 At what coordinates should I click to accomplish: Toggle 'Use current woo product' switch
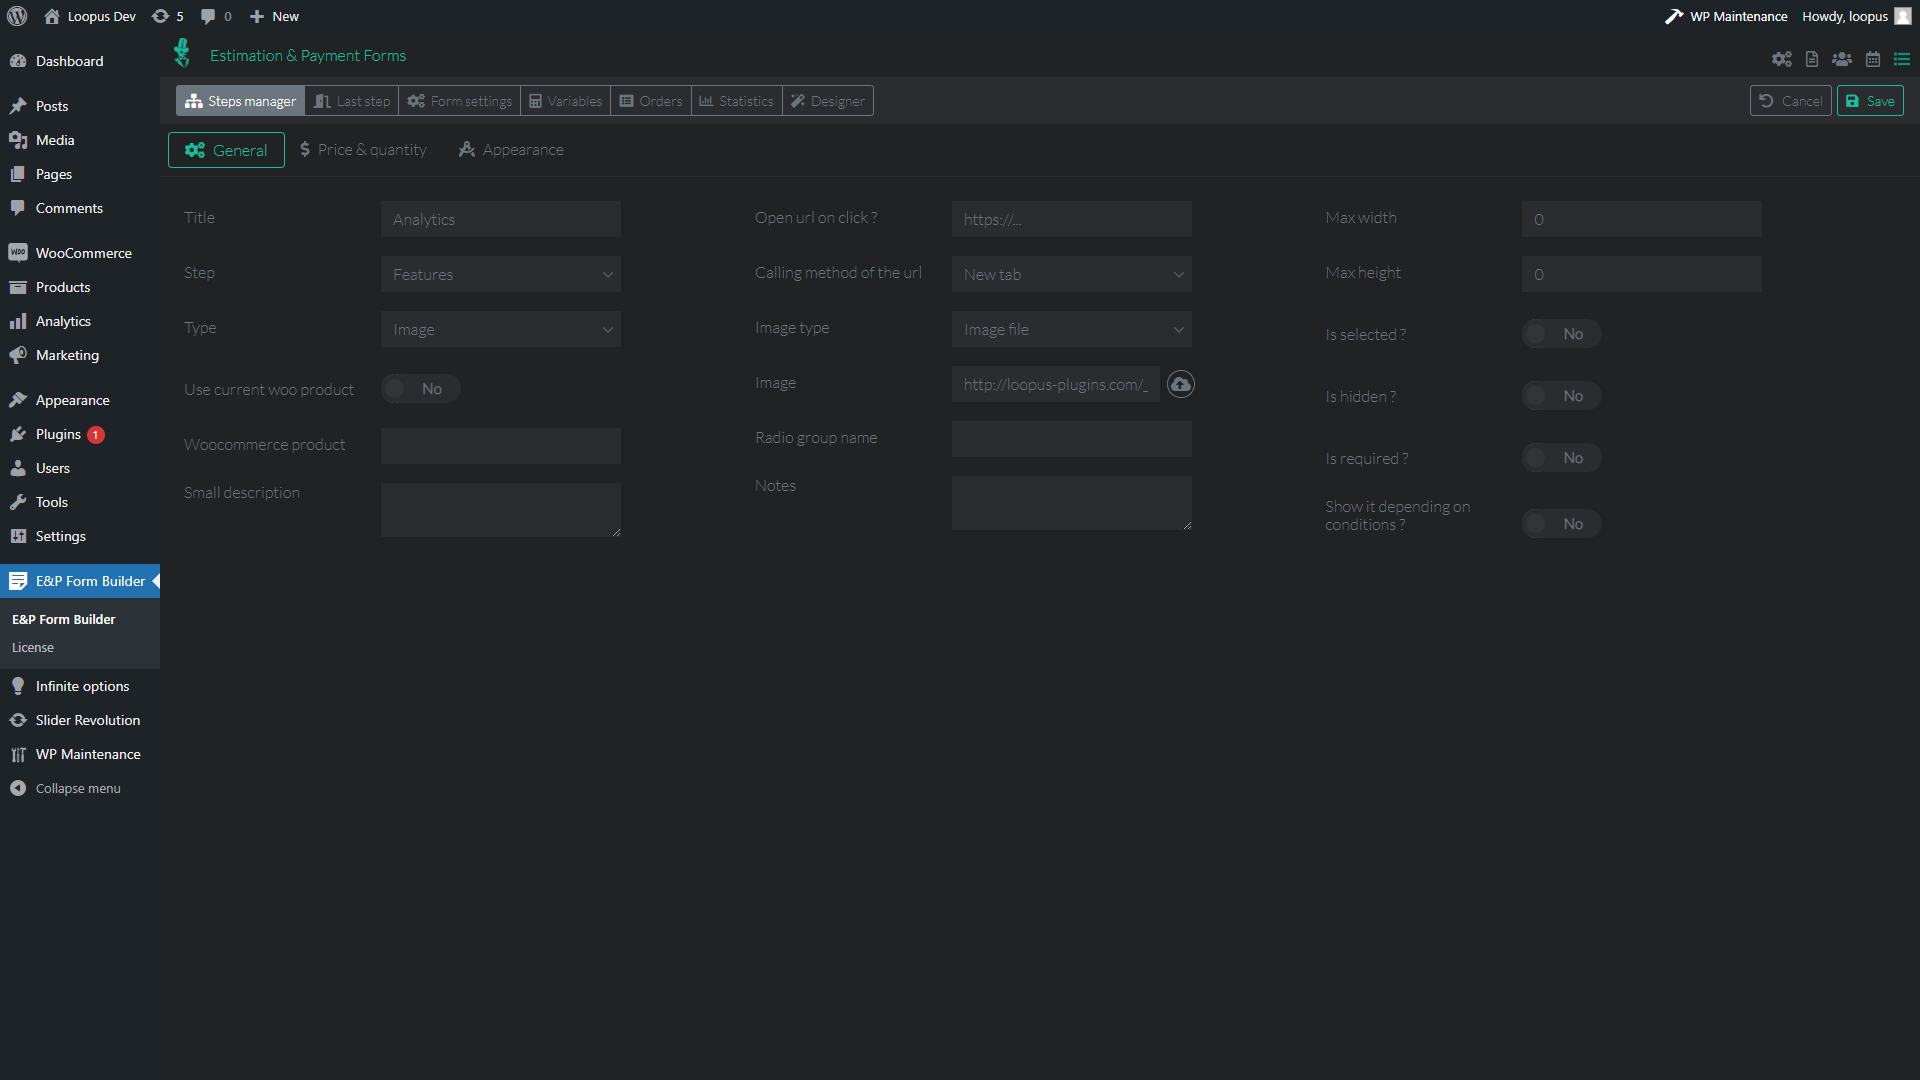pos(420,389)
